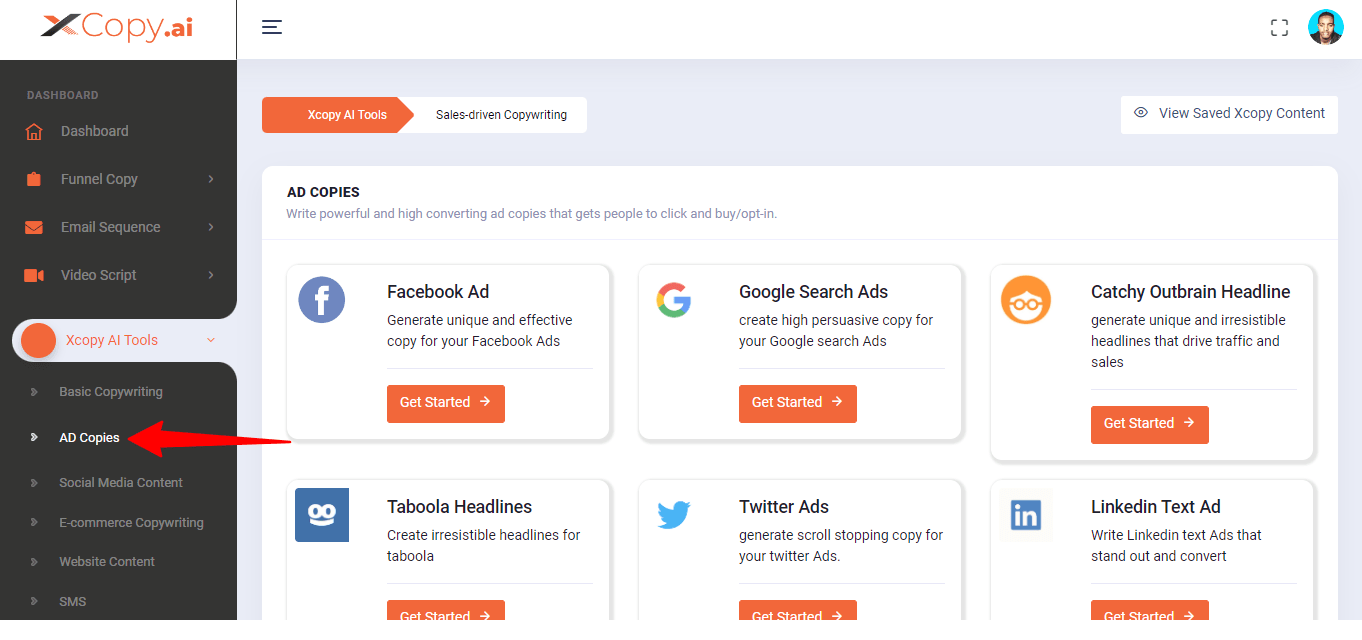
Task: Click Get Started for Google Search Ads
Action: (797, 403)
